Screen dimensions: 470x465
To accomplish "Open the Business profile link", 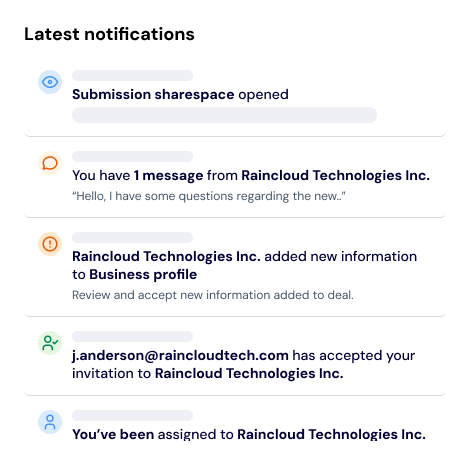I will tap(143, 275).
